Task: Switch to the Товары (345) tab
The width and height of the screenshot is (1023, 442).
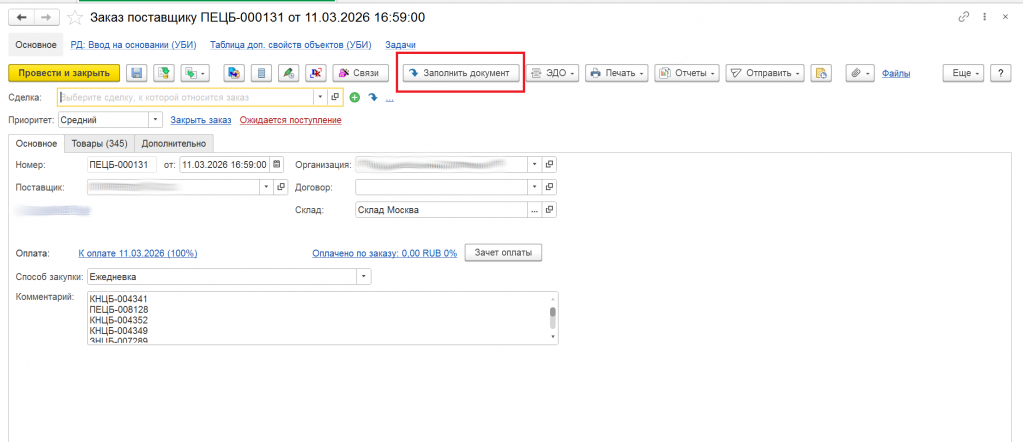Action: [x=99, y=144]
